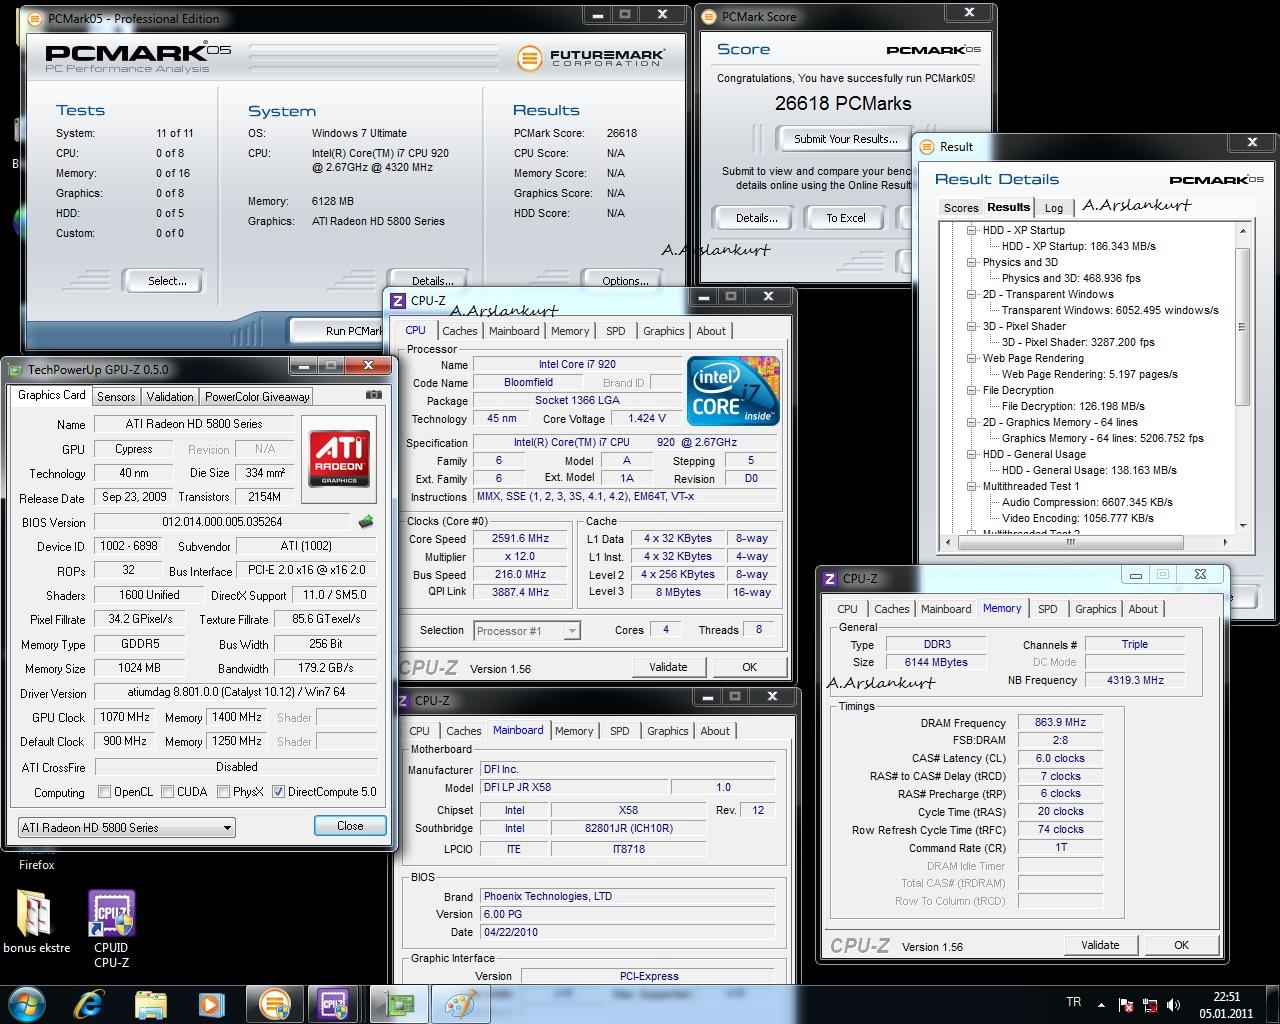Switch to Paint taskbar button
The image size is (1280, 1024).
click(461, 1003)
